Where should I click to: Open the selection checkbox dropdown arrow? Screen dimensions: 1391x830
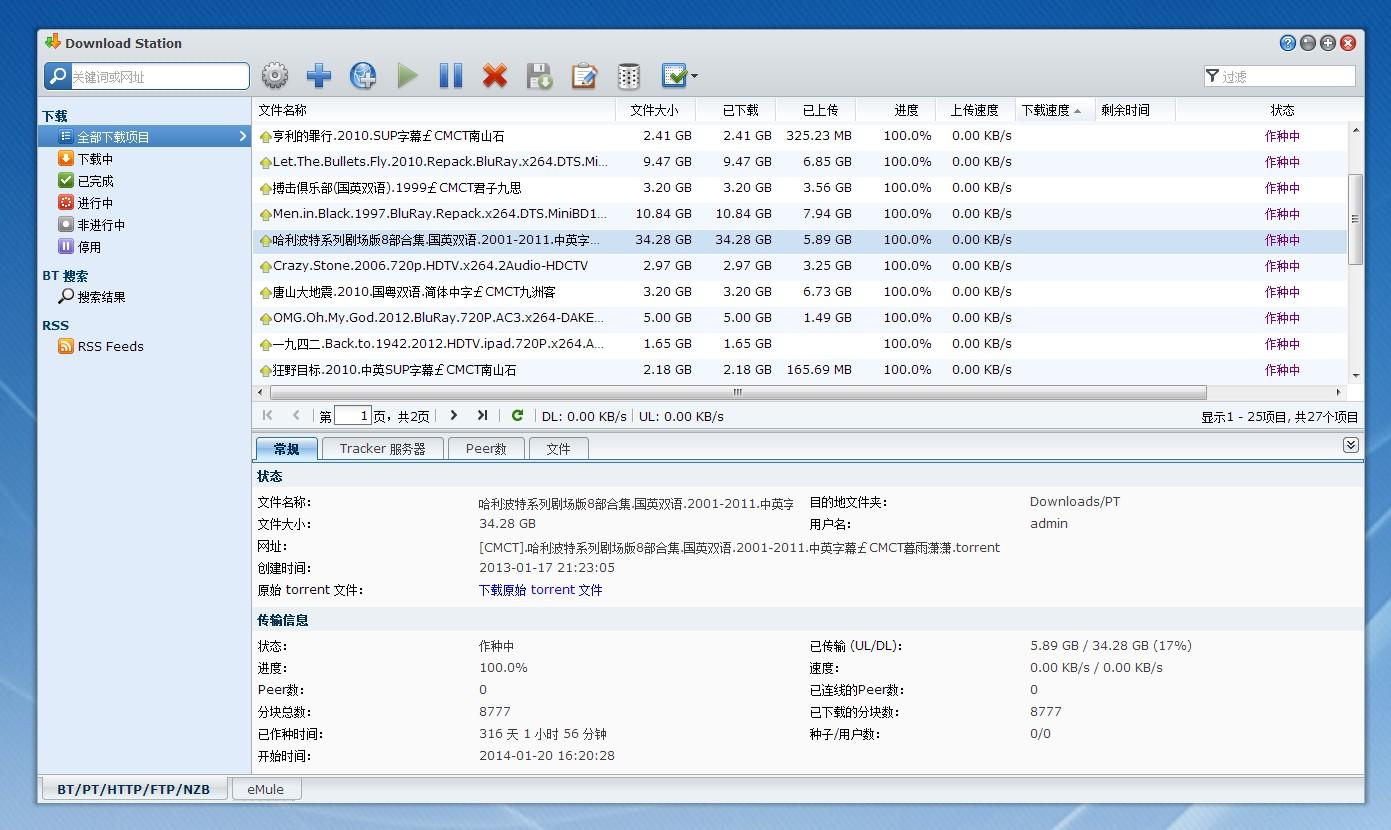click(695, 75)
